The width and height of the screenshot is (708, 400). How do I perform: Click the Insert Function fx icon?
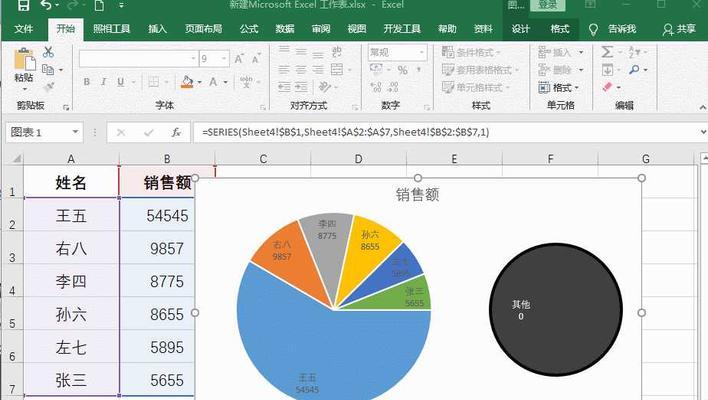pyautogui.click(x=176, y=132)
